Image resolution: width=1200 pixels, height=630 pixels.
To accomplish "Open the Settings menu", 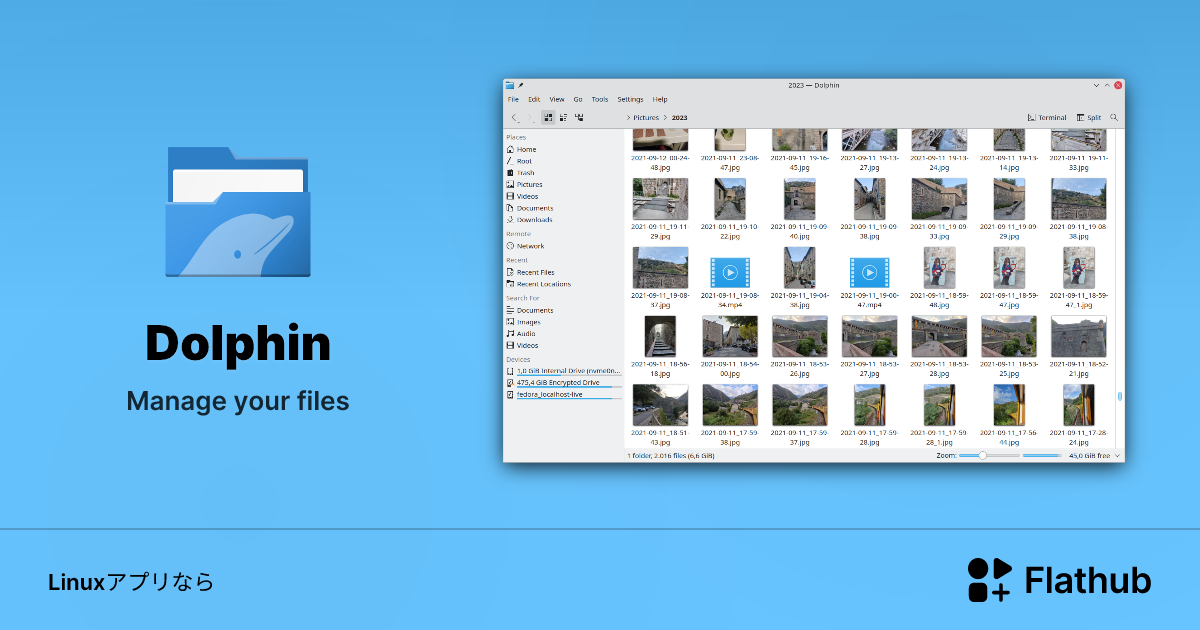I will (630, 99).
